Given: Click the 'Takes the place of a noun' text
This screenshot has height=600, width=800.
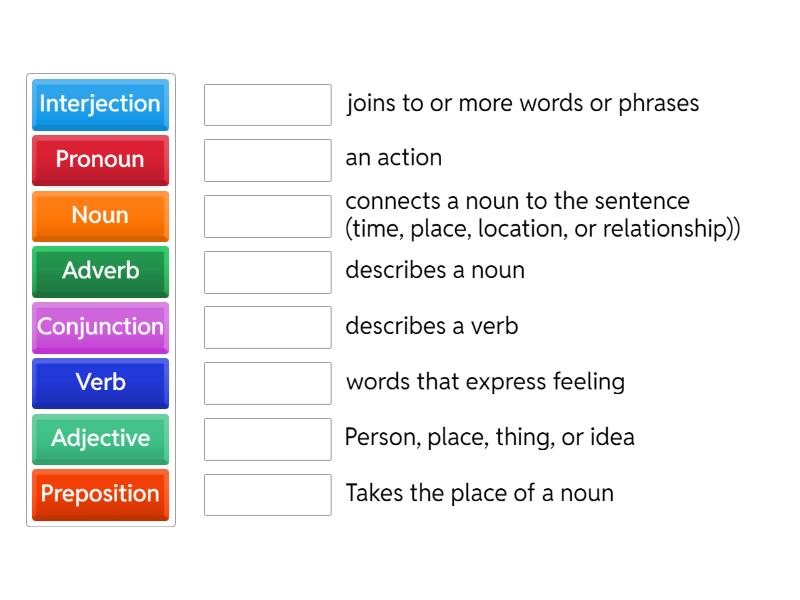Looking at the screenshot, I should pos(479,493).
